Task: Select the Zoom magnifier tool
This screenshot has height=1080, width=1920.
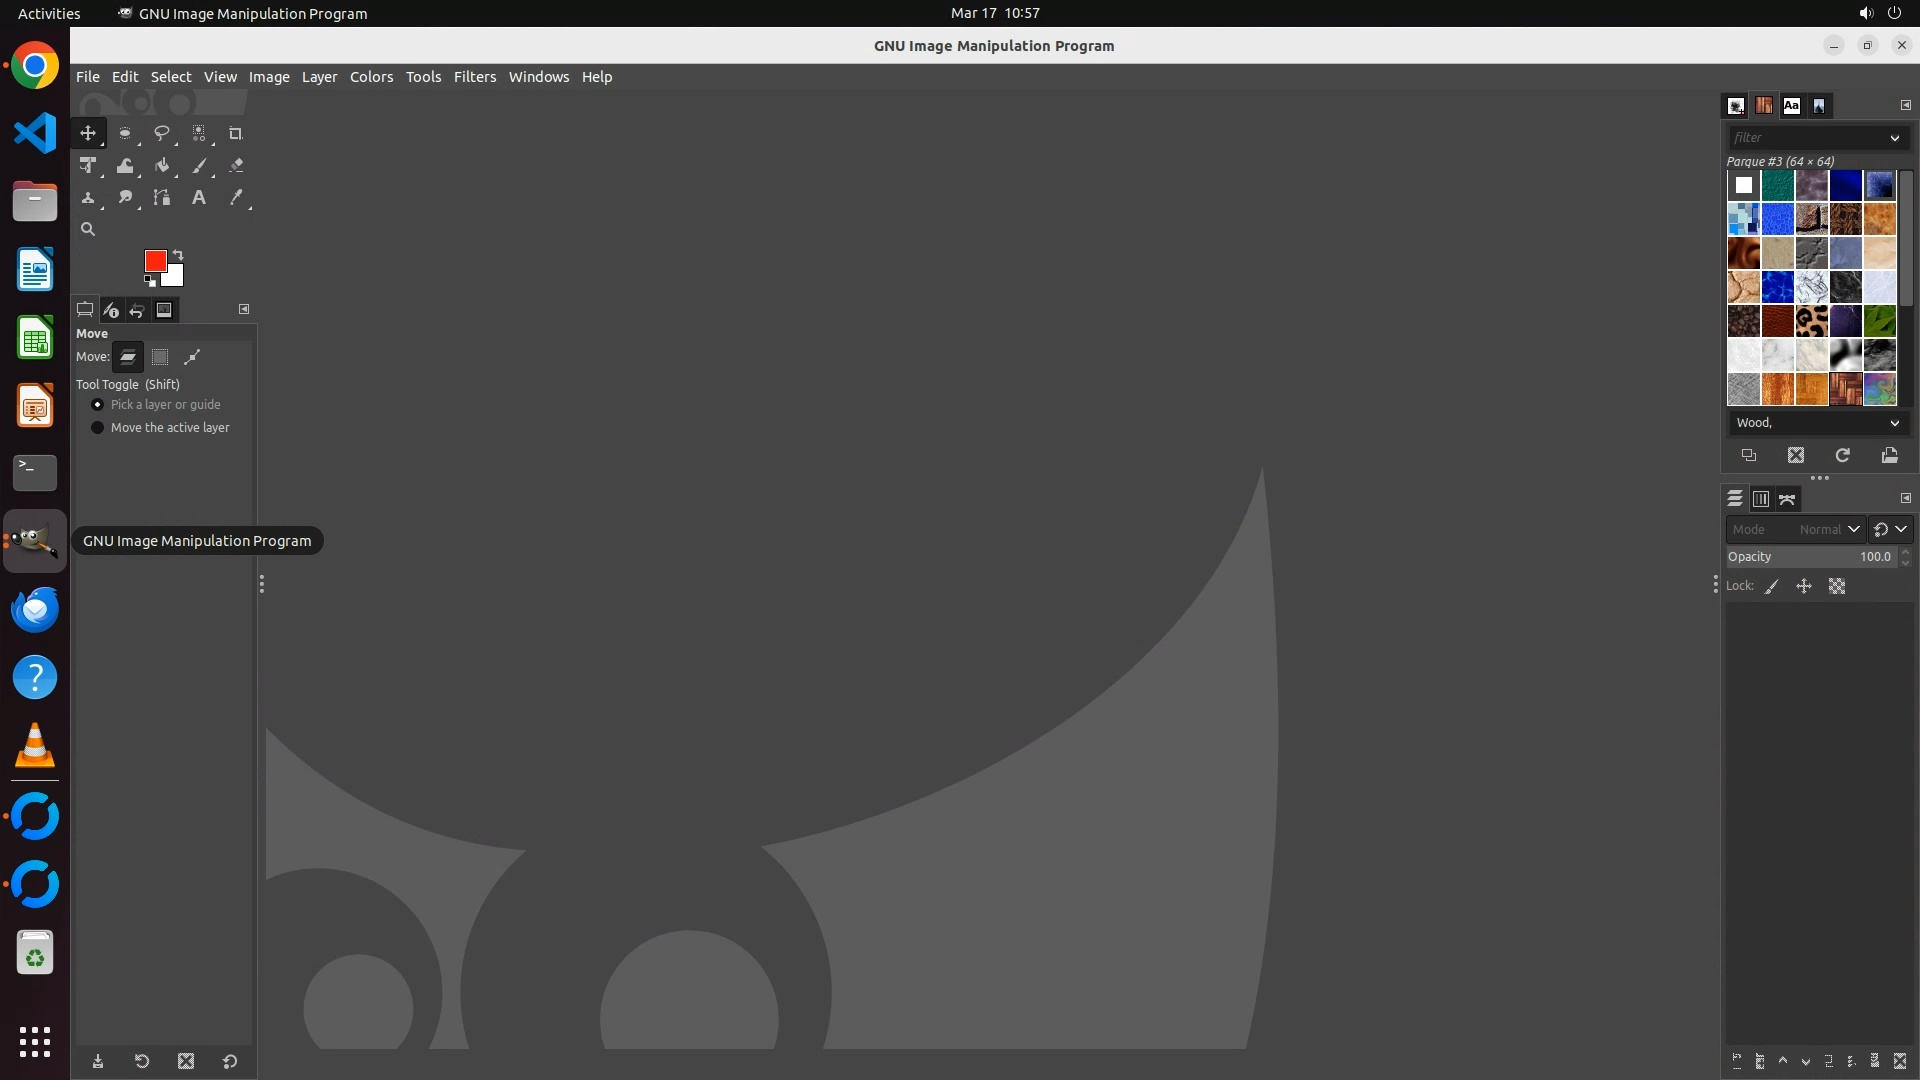Action: (x=88, y=229)
